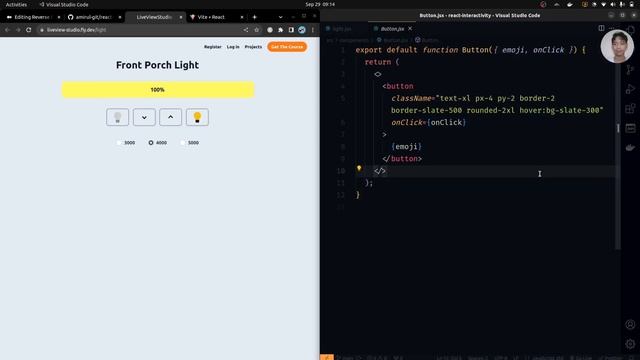Select the 3000 temperature radio option
Viewport: 640px width, 360px height.
click(119, 143)
